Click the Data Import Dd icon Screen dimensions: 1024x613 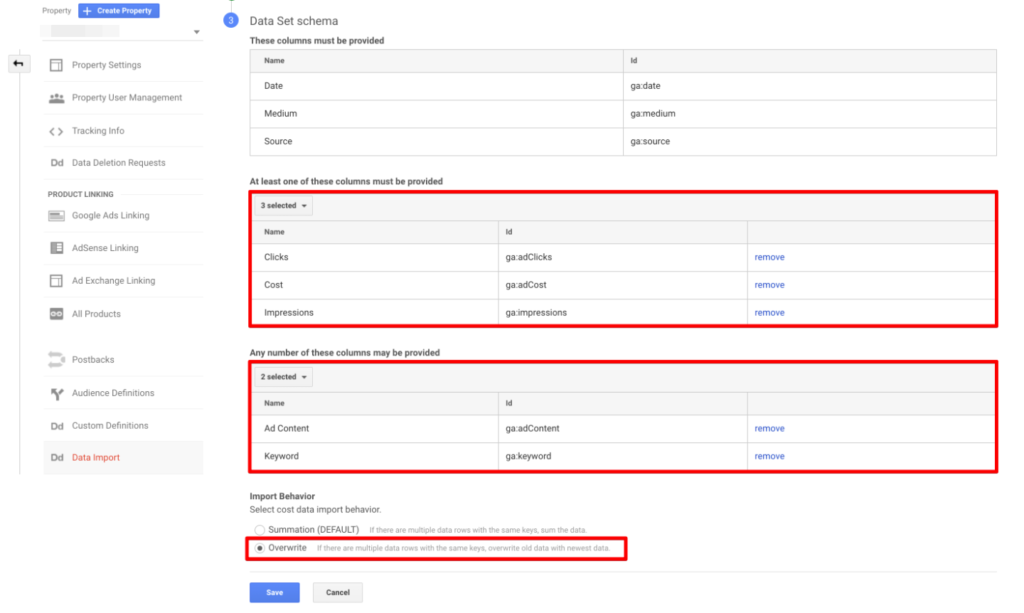pyautogui.click(x=57, y=458)
